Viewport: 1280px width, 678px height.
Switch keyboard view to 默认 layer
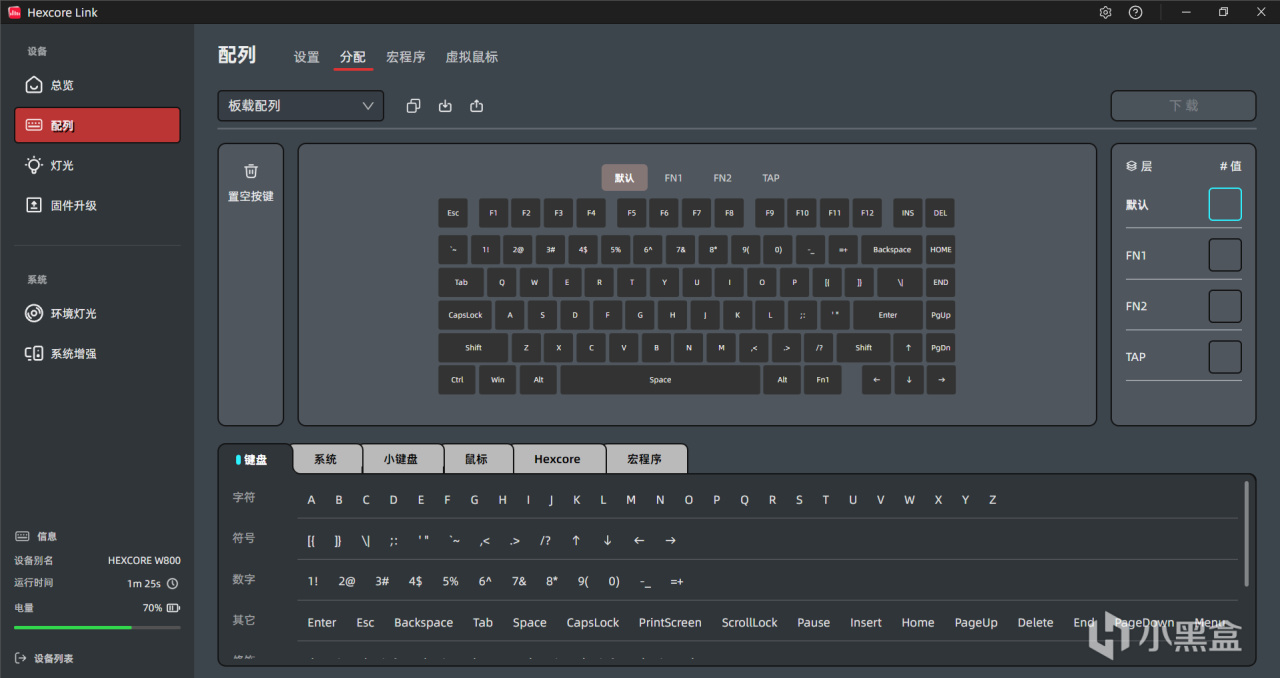coord(624,178)
